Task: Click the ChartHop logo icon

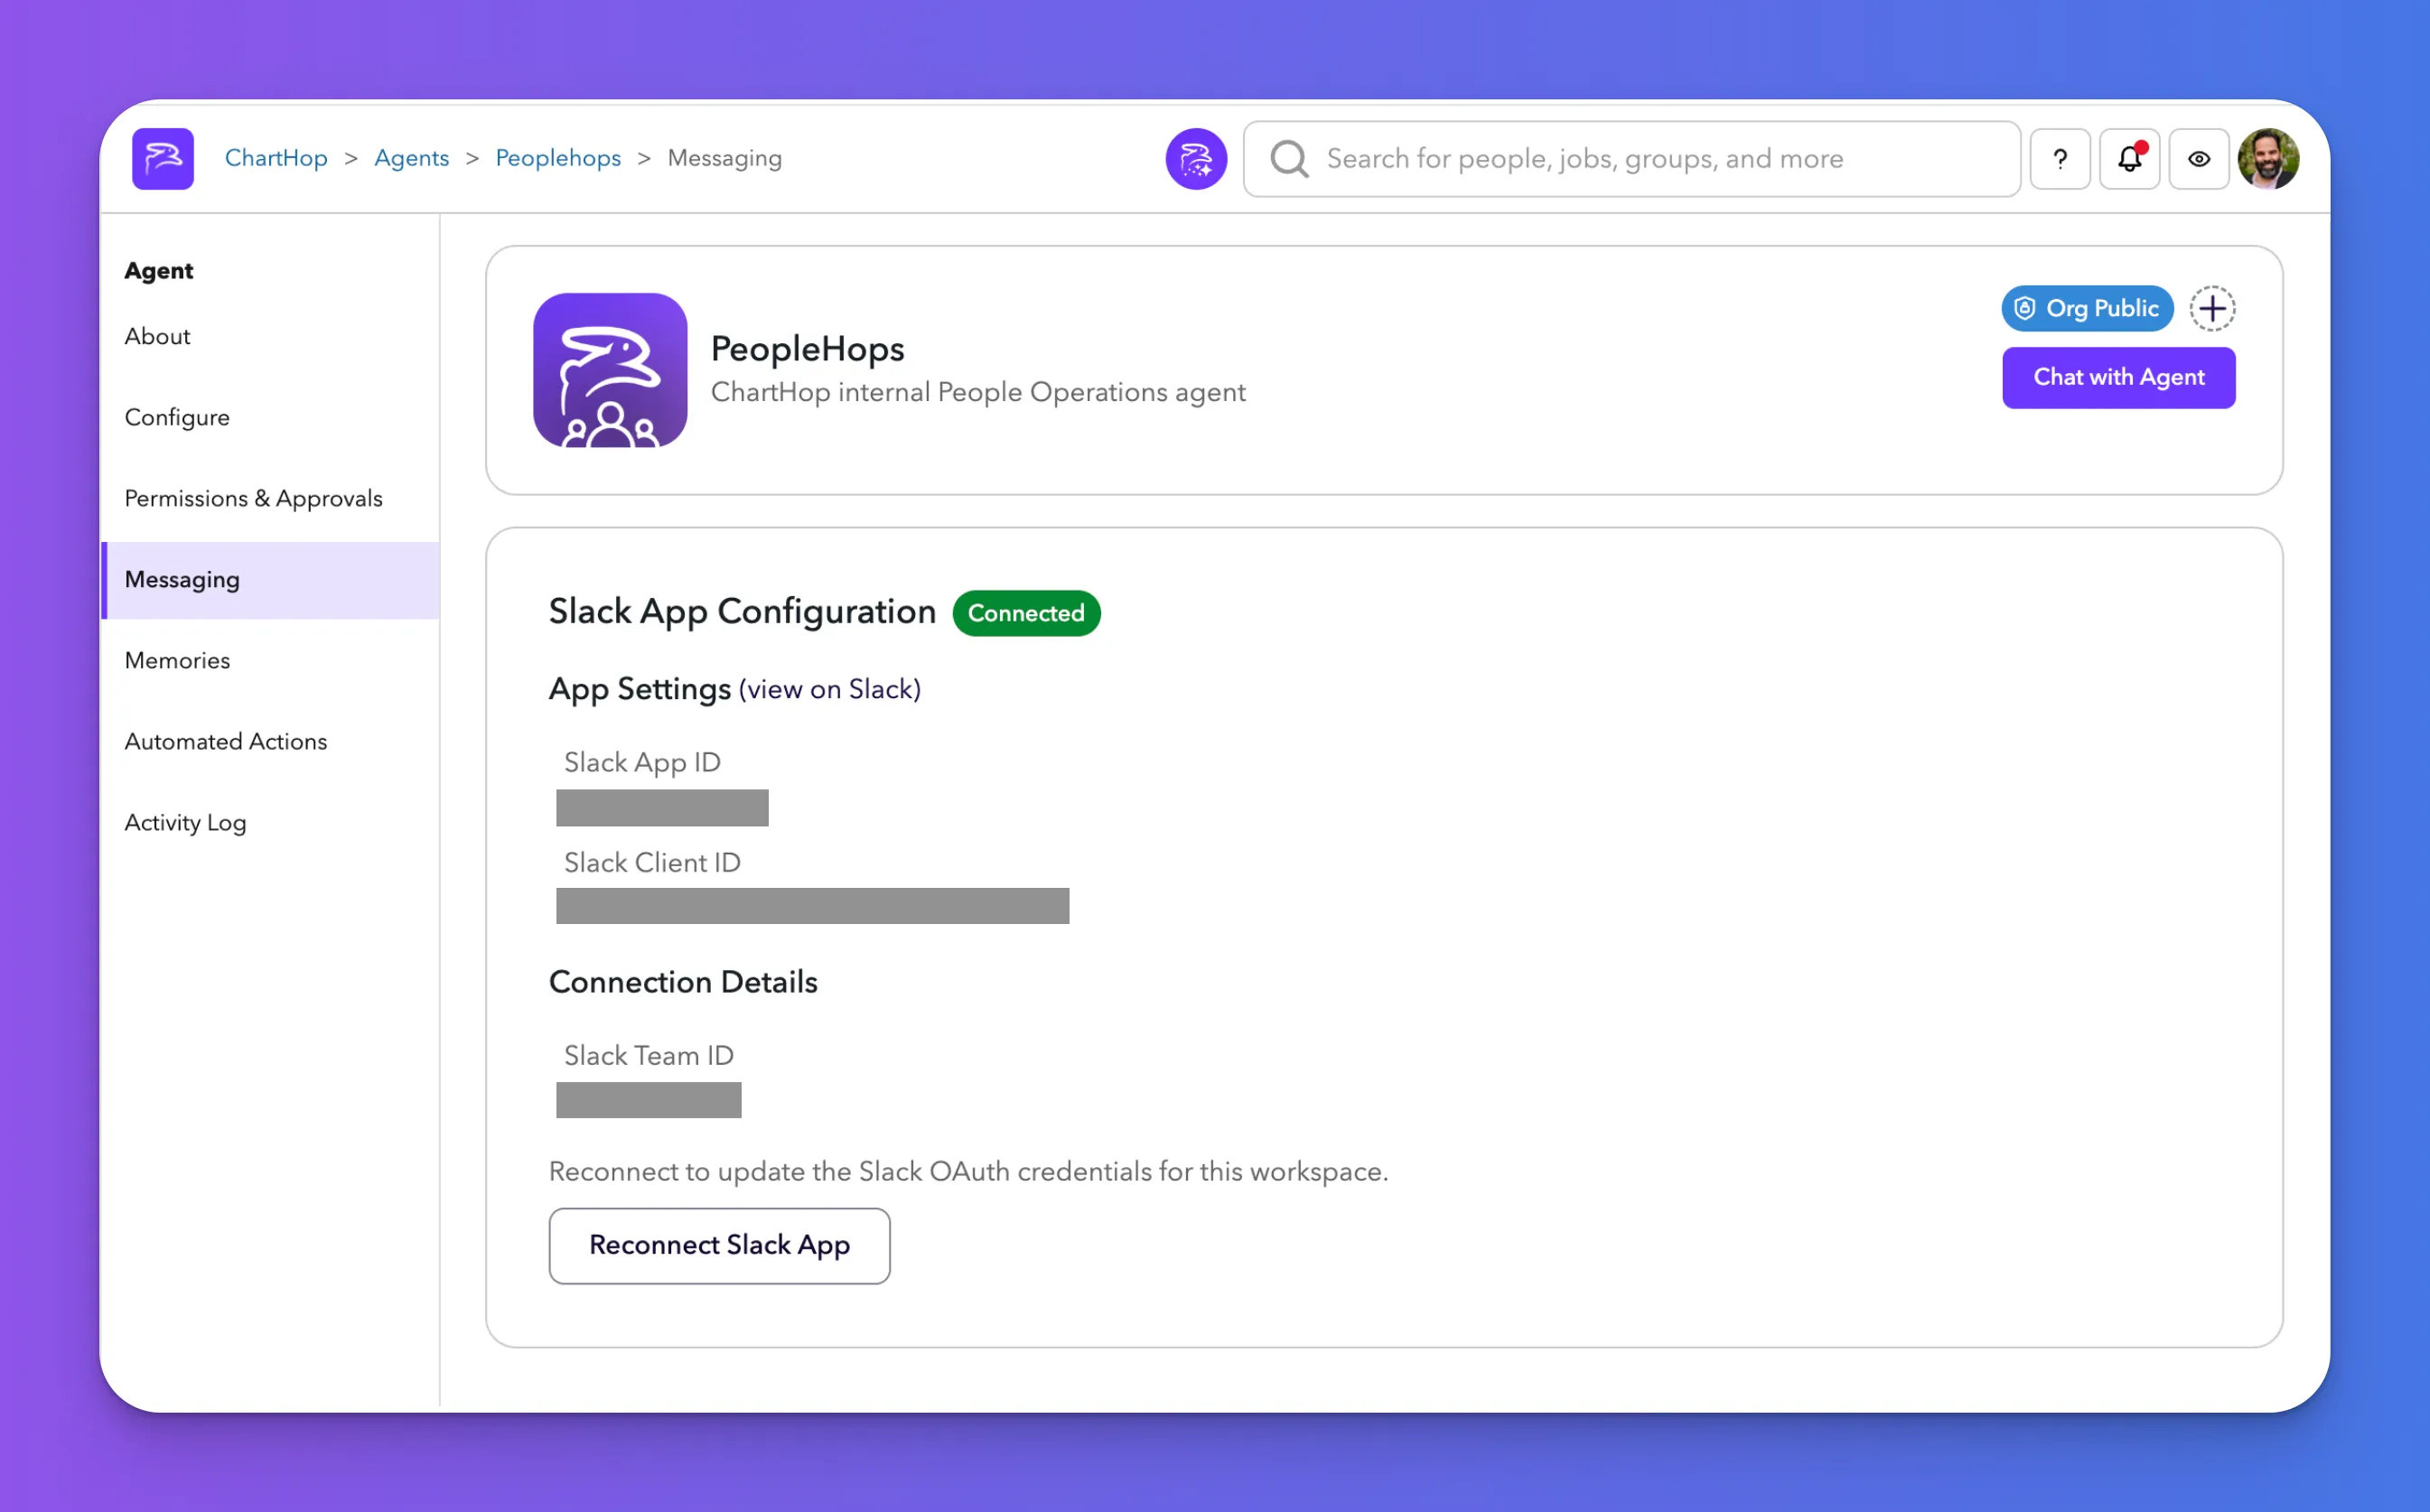Action: (x=163, y=159)
